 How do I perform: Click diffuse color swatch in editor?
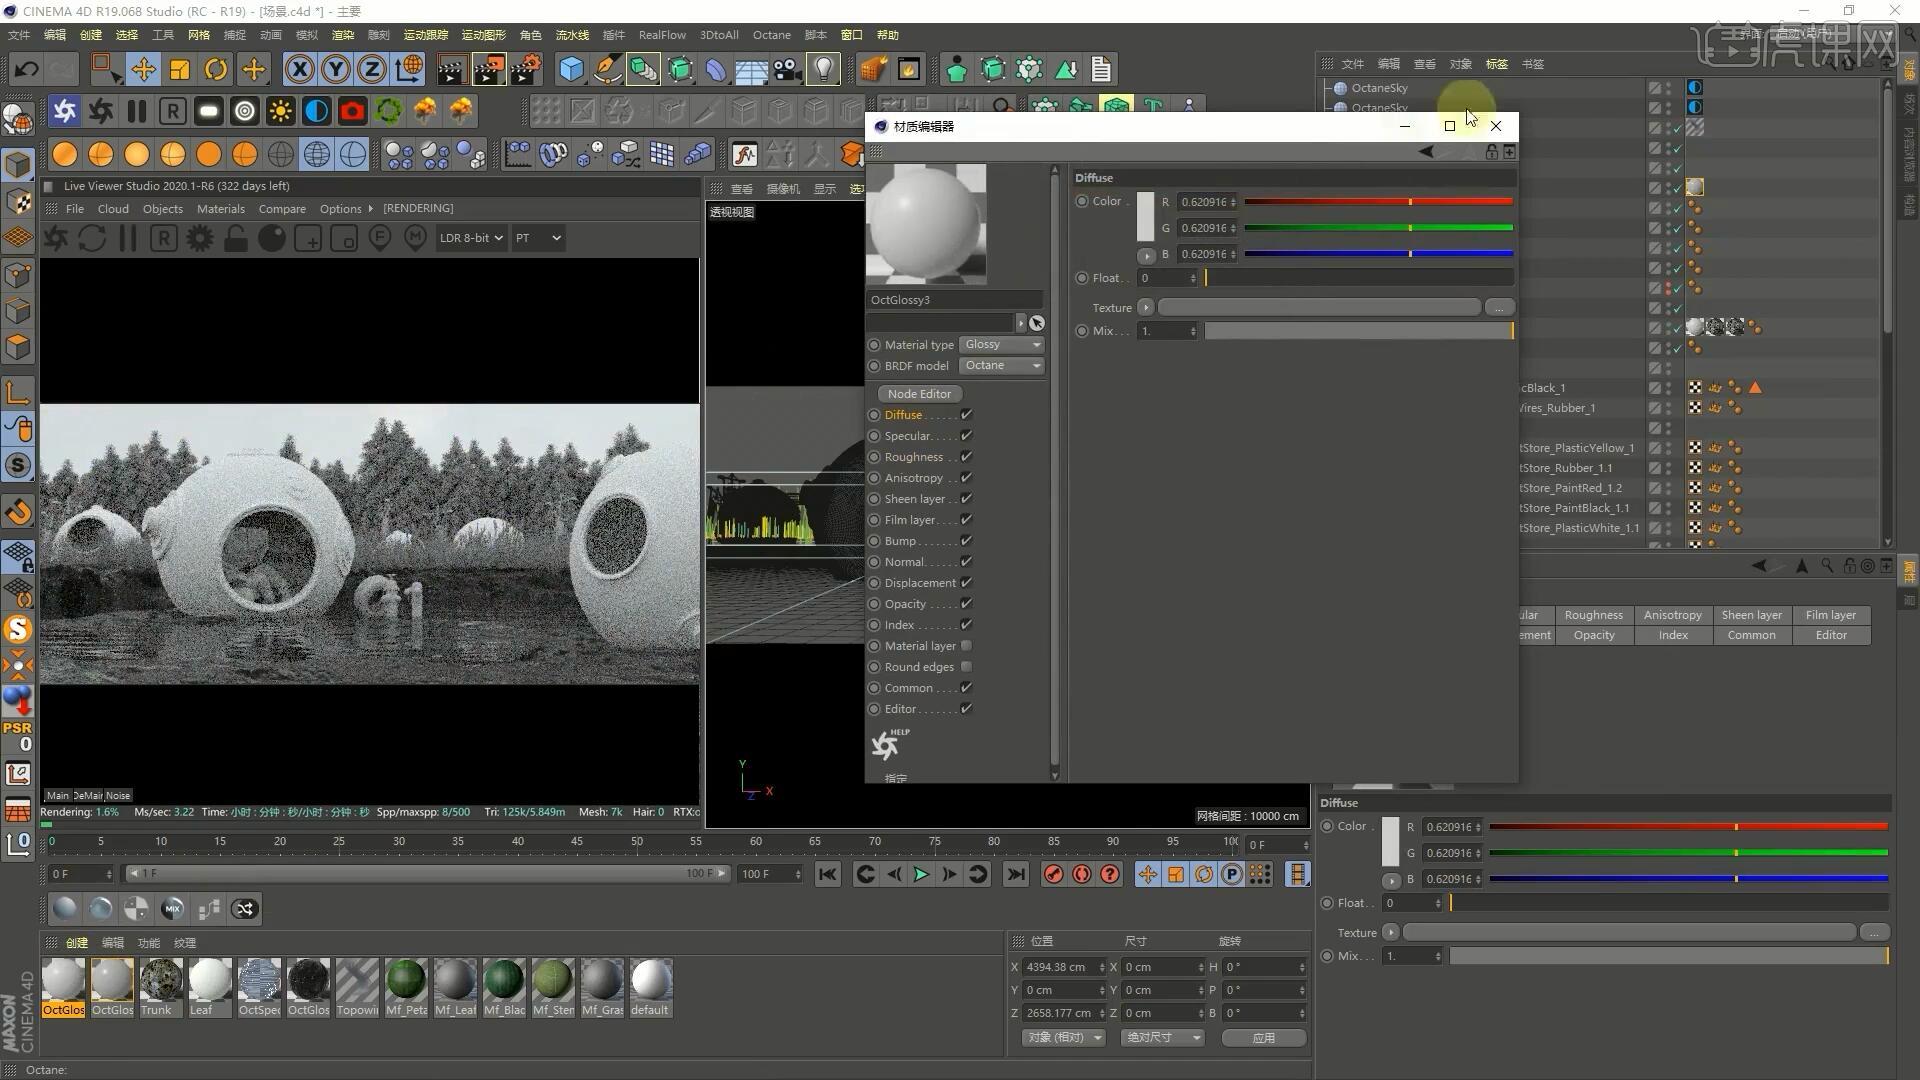click(x=1145, y=217)
